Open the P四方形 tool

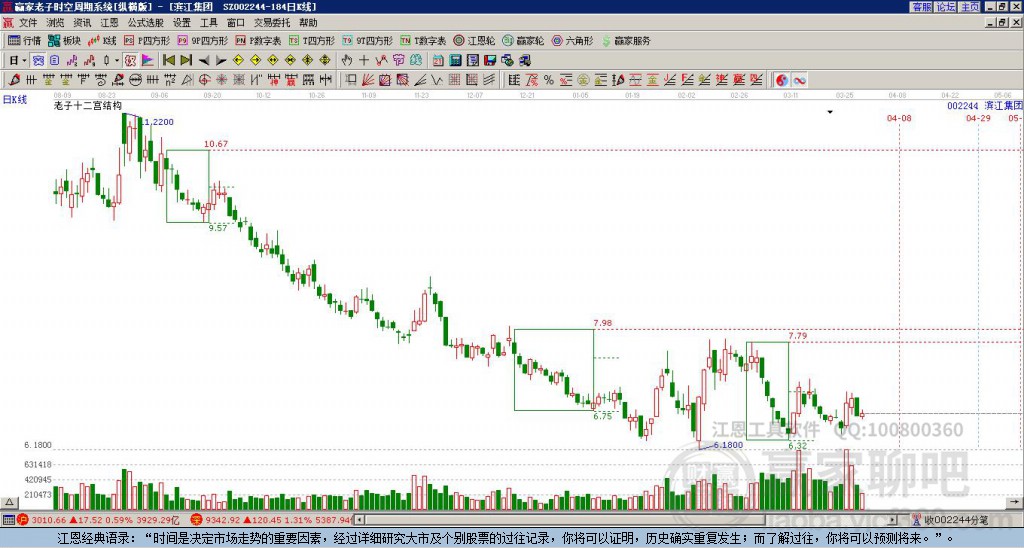click(x=147, y=40)
